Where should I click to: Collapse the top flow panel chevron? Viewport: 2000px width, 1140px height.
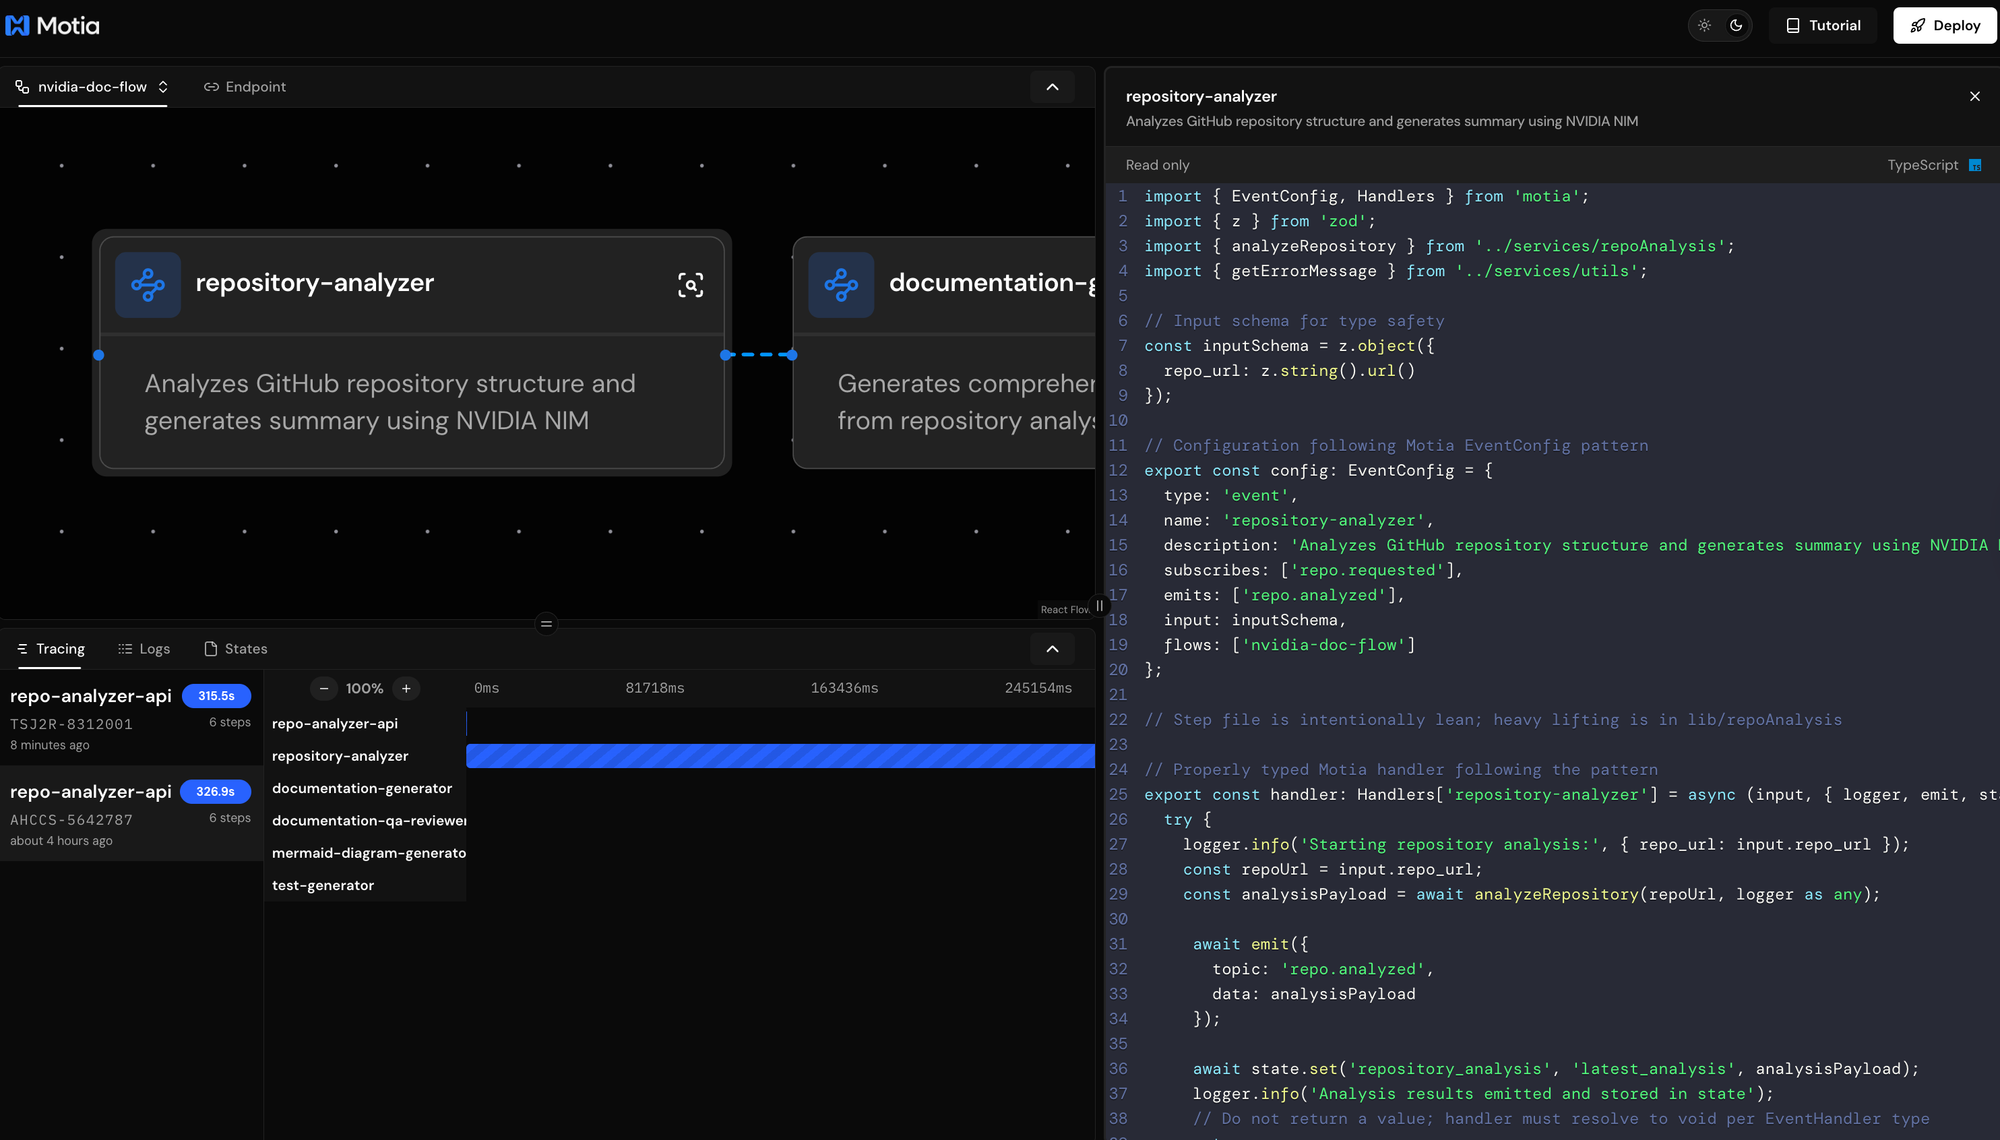click(x=1052, y=87)
